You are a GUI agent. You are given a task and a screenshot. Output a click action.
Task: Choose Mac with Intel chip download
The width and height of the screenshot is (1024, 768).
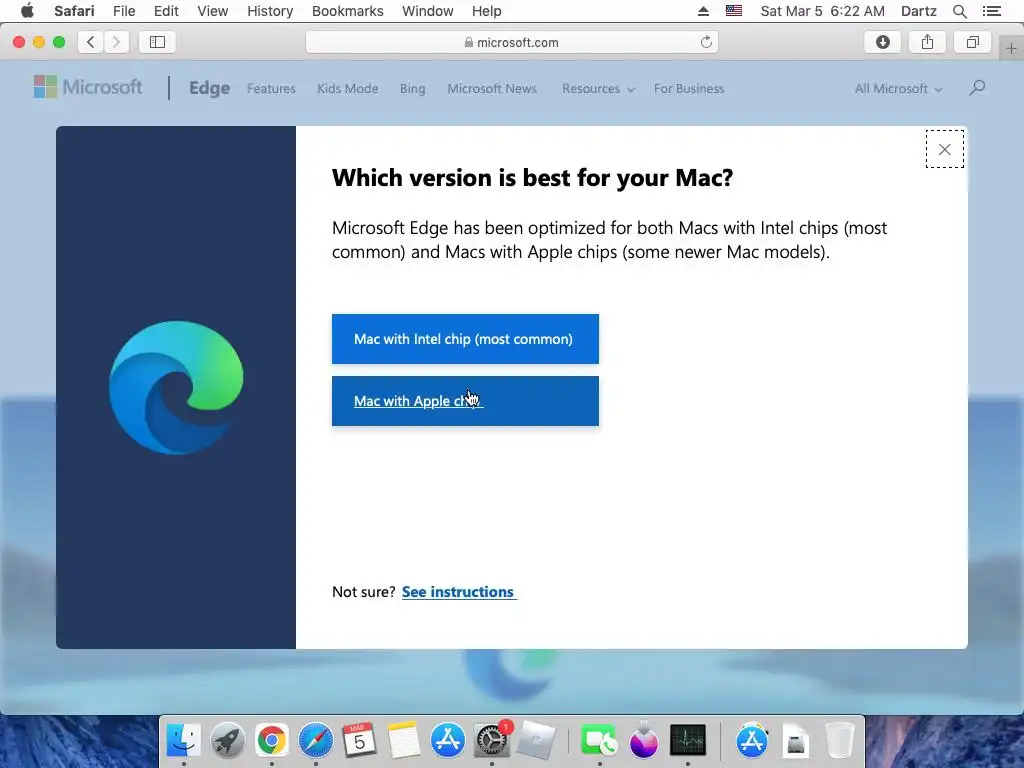click(465, 339)
